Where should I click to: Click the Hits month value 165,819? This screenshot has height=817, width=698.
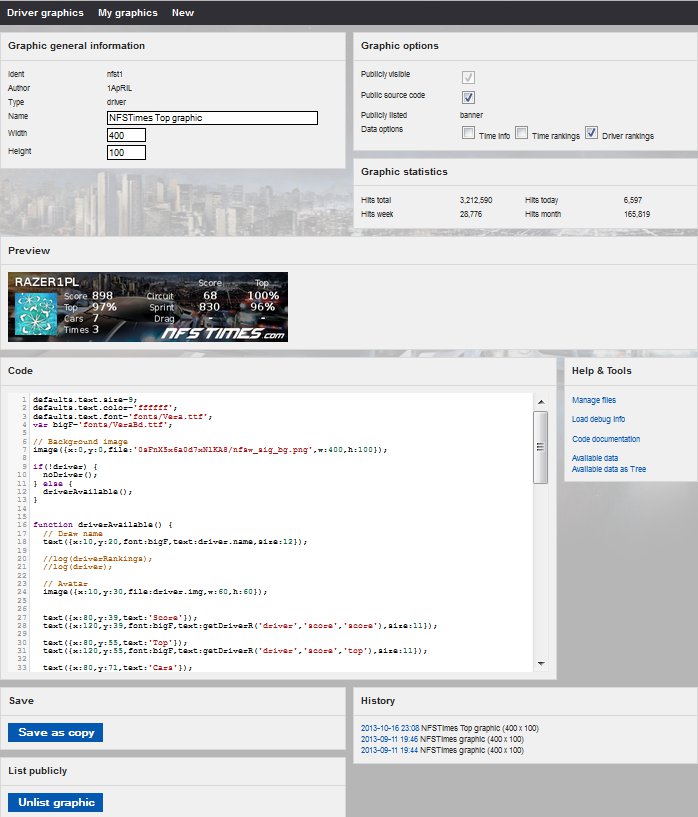637,214
